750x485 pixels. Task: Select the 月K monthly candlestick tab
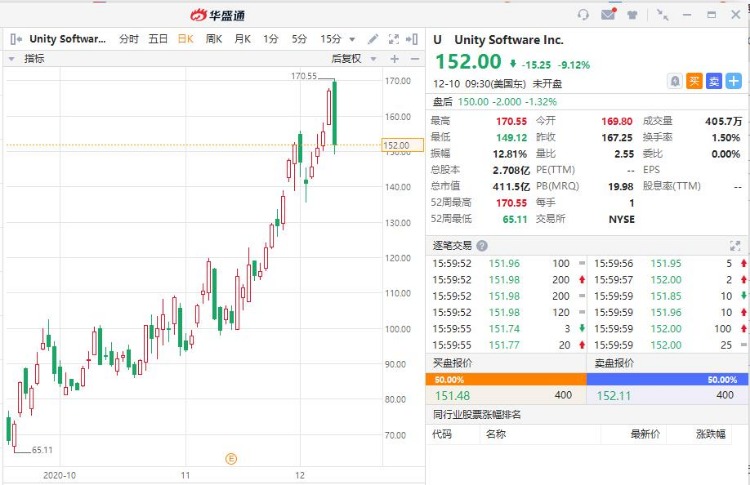point(243,39)
